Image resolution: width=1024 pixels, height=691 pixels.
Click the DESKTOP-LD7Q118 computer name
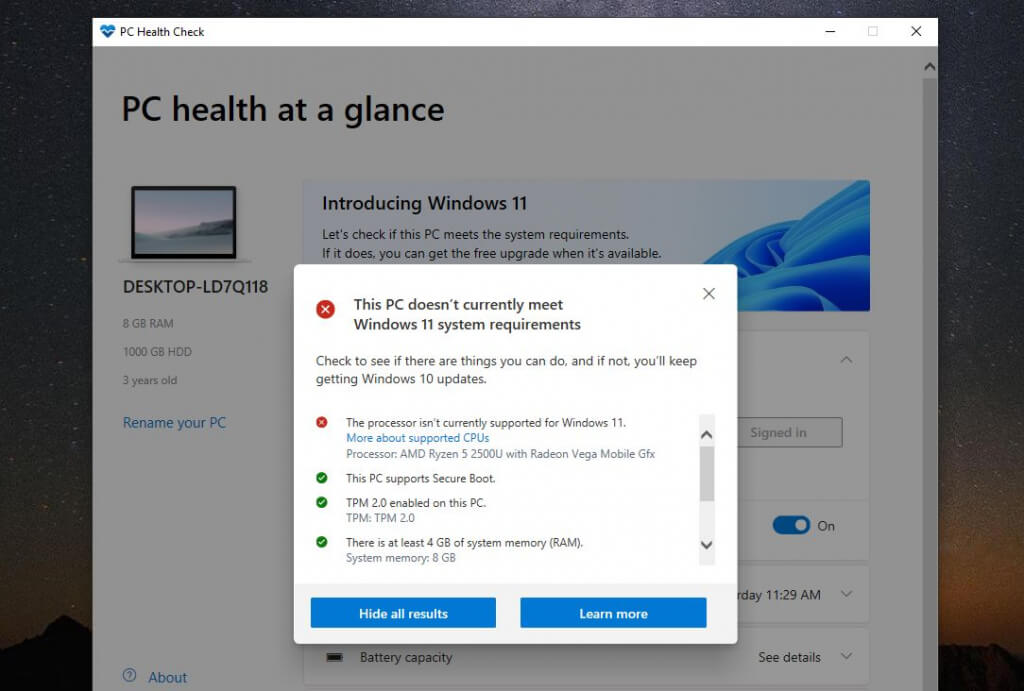[x=195, y=287]
